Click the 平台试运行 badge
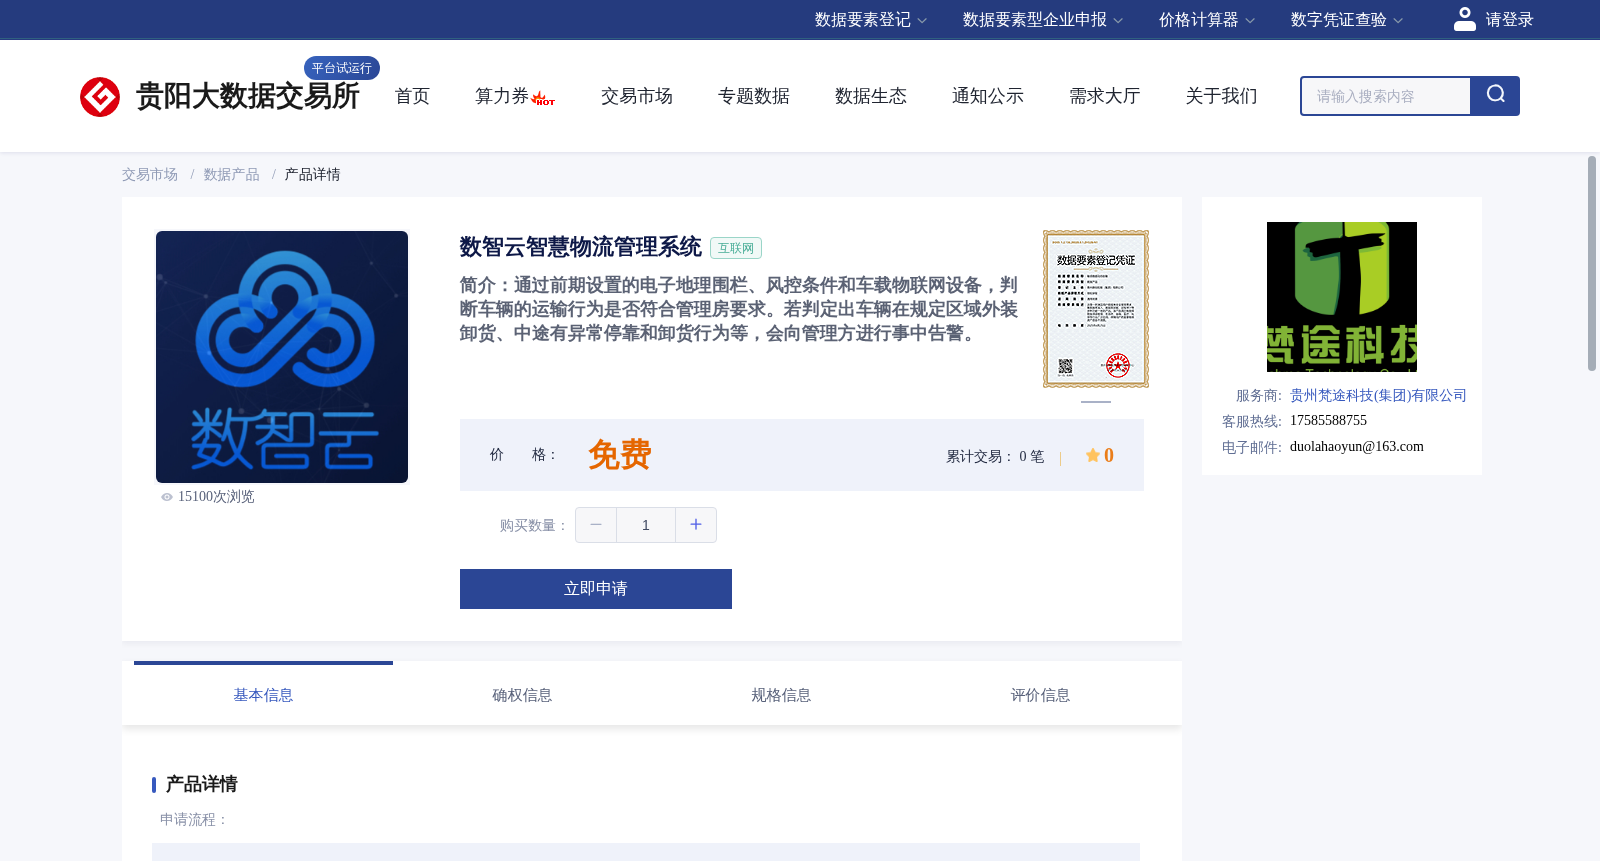This screenshot has width=1600, height=861. (x=342, y=68)
